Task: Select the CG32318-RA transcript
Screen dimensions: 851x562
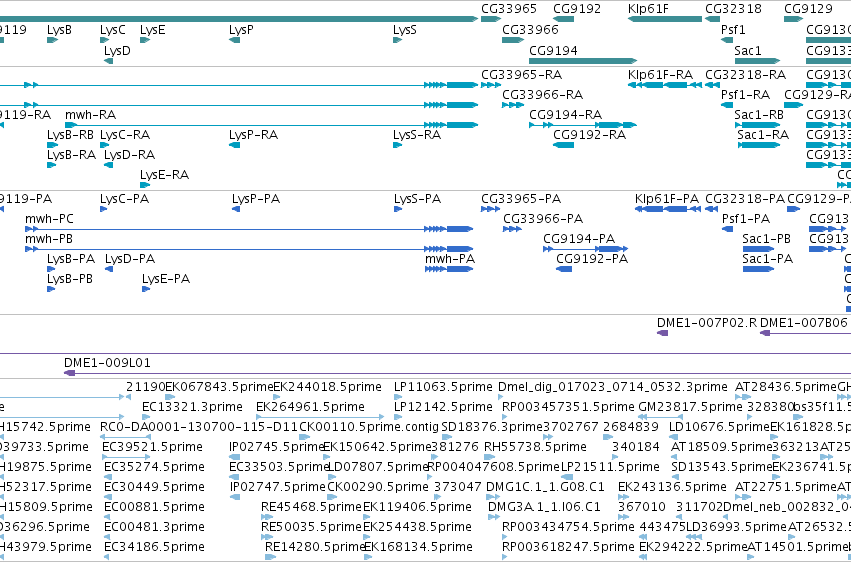Action: pyautogui.click(x=712, y=85)
